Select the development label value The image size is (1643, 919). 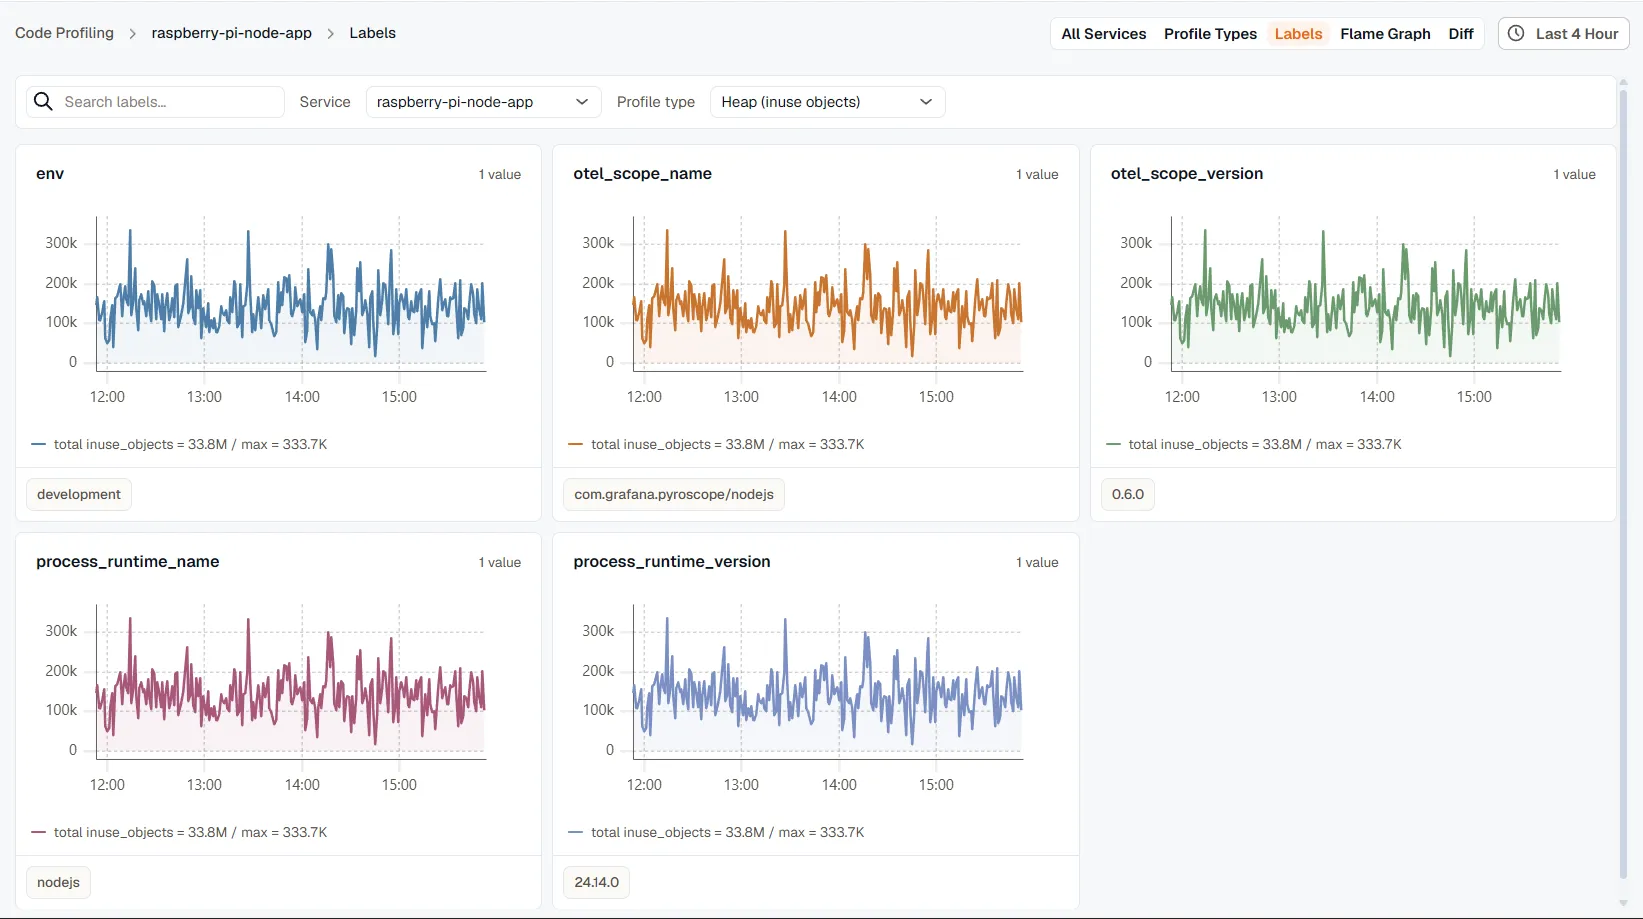pyautogui.click(x=79, y=494)
